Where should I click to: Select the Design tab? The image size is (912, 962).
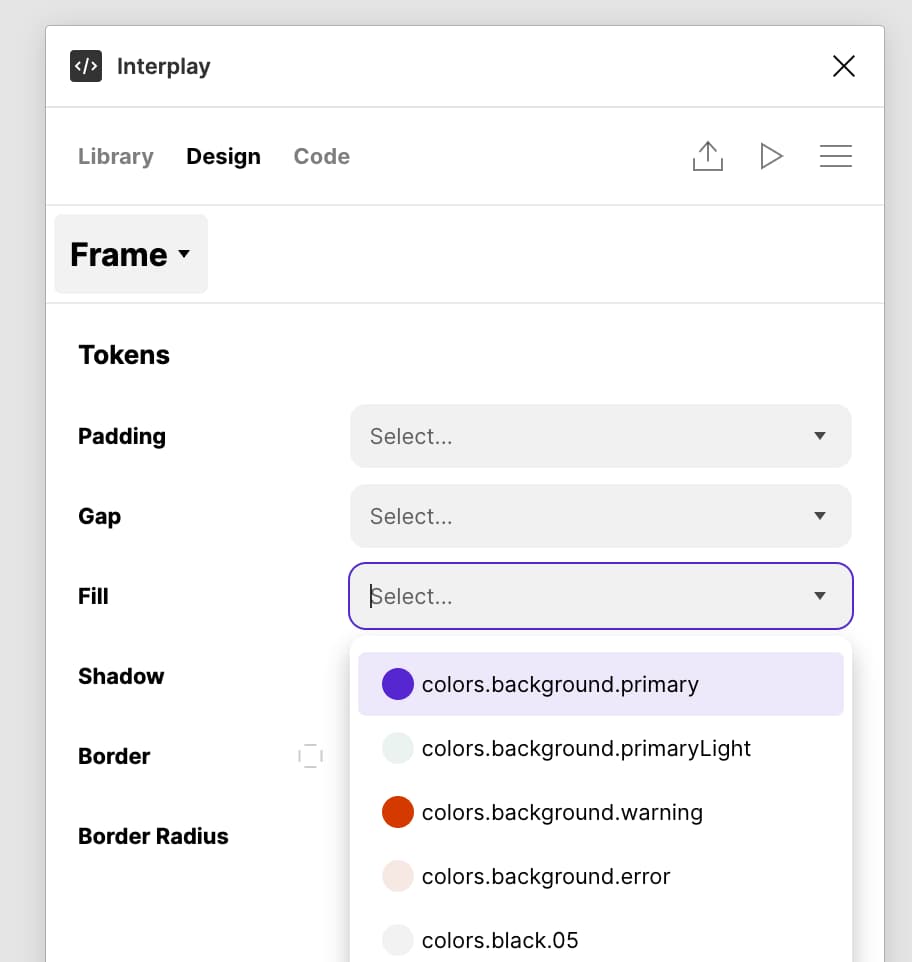(223, 156)
